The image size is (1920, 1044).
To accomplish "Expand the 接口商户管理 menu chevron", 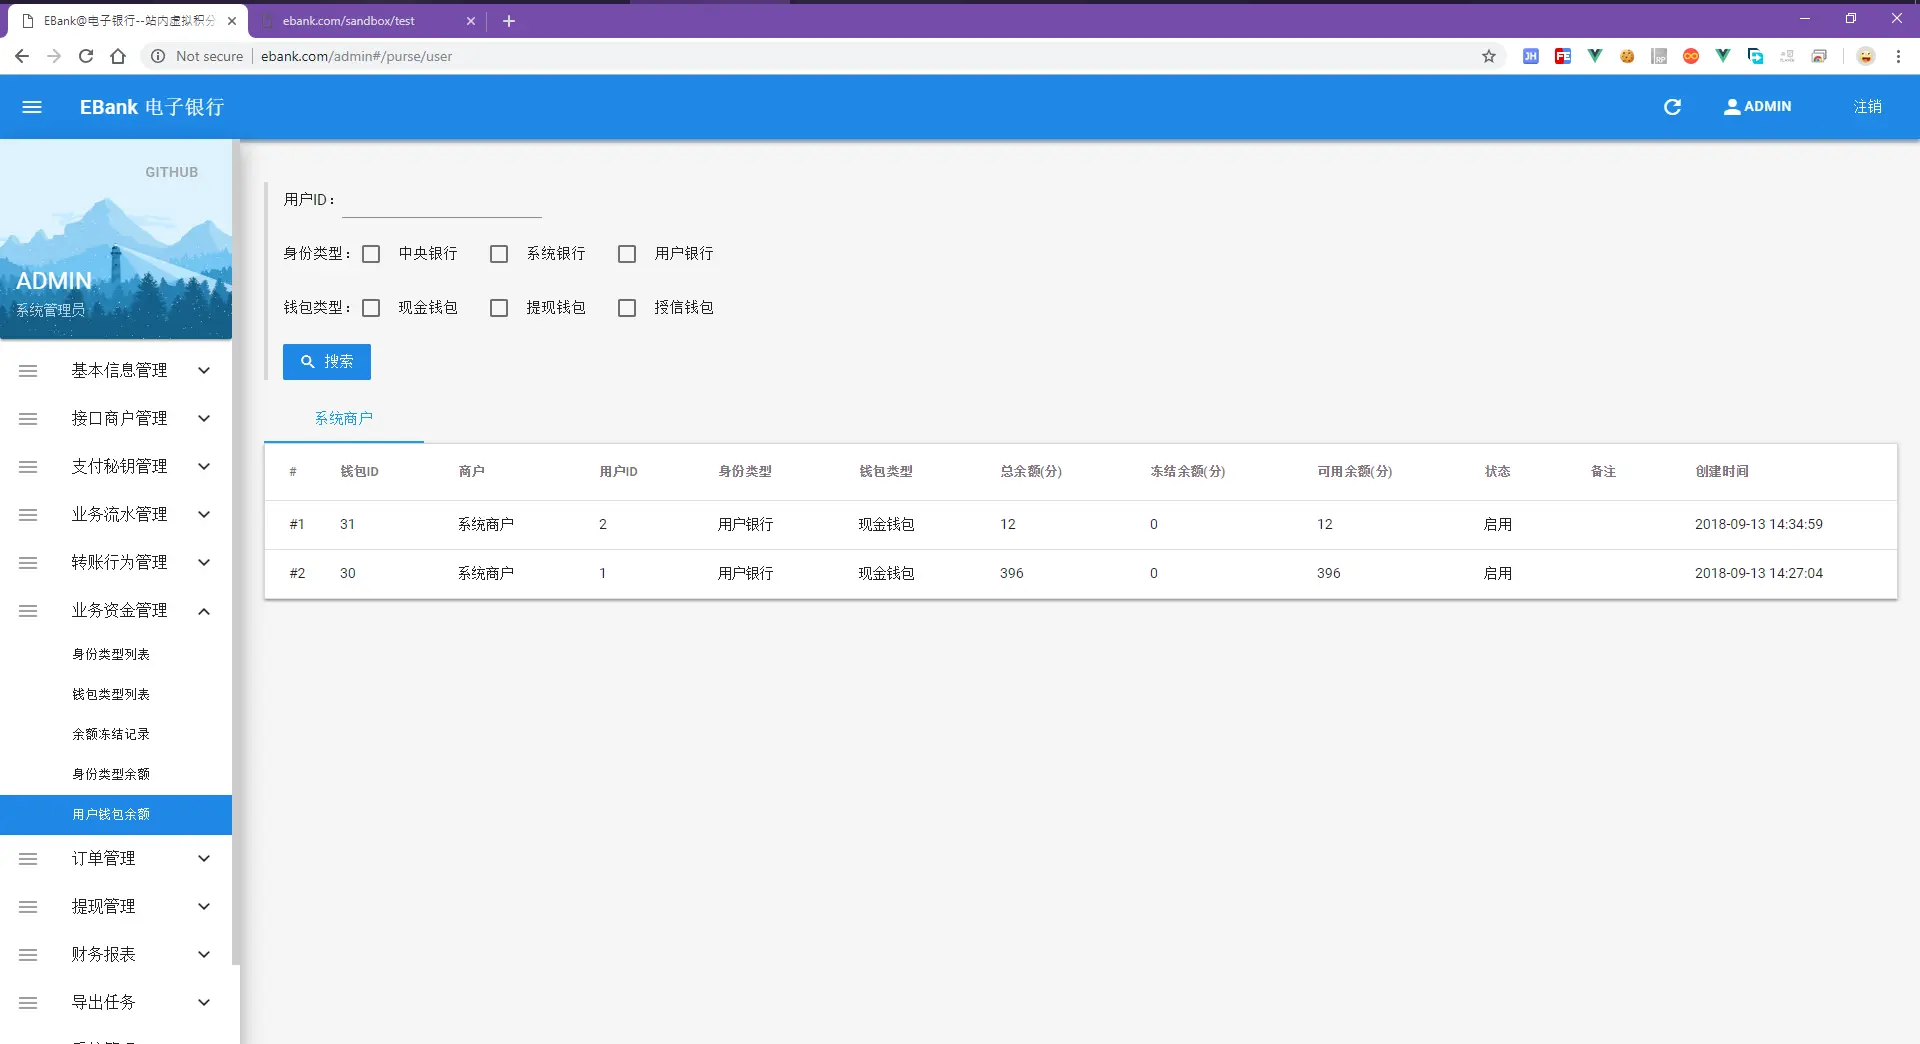I will 204,419.
